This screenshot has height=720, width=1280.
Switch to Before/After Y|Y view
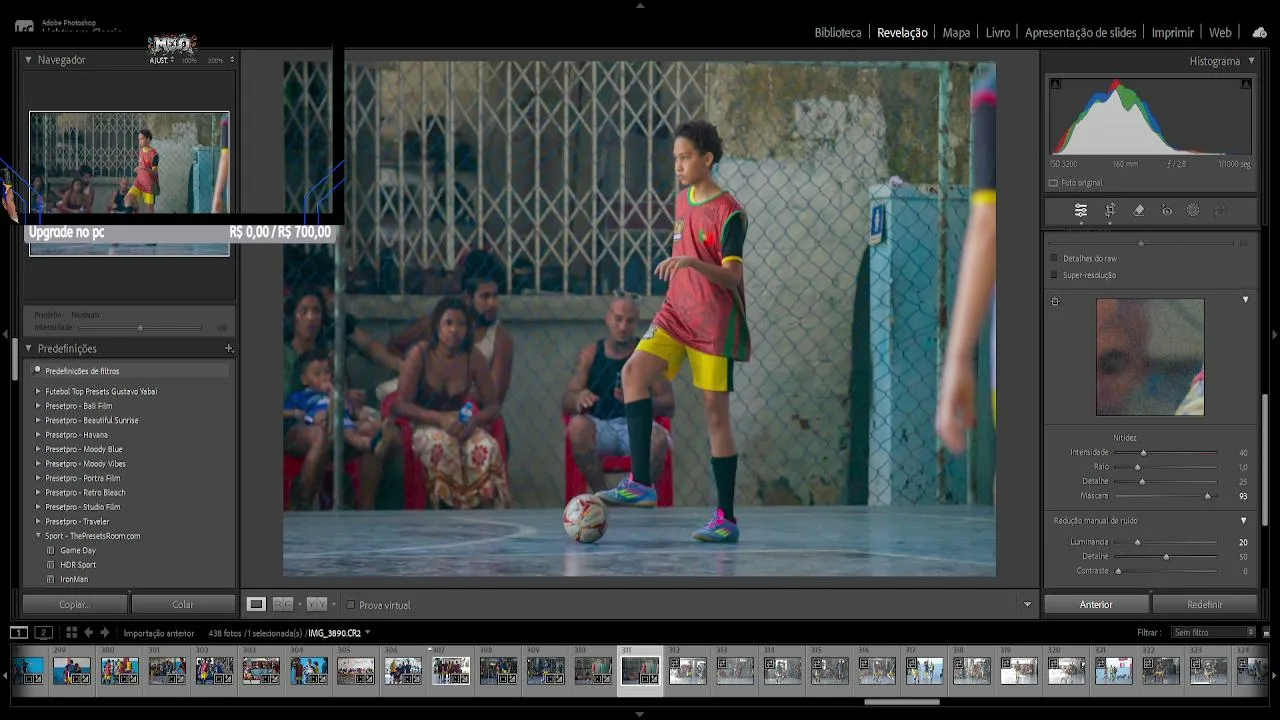[316, 604]
